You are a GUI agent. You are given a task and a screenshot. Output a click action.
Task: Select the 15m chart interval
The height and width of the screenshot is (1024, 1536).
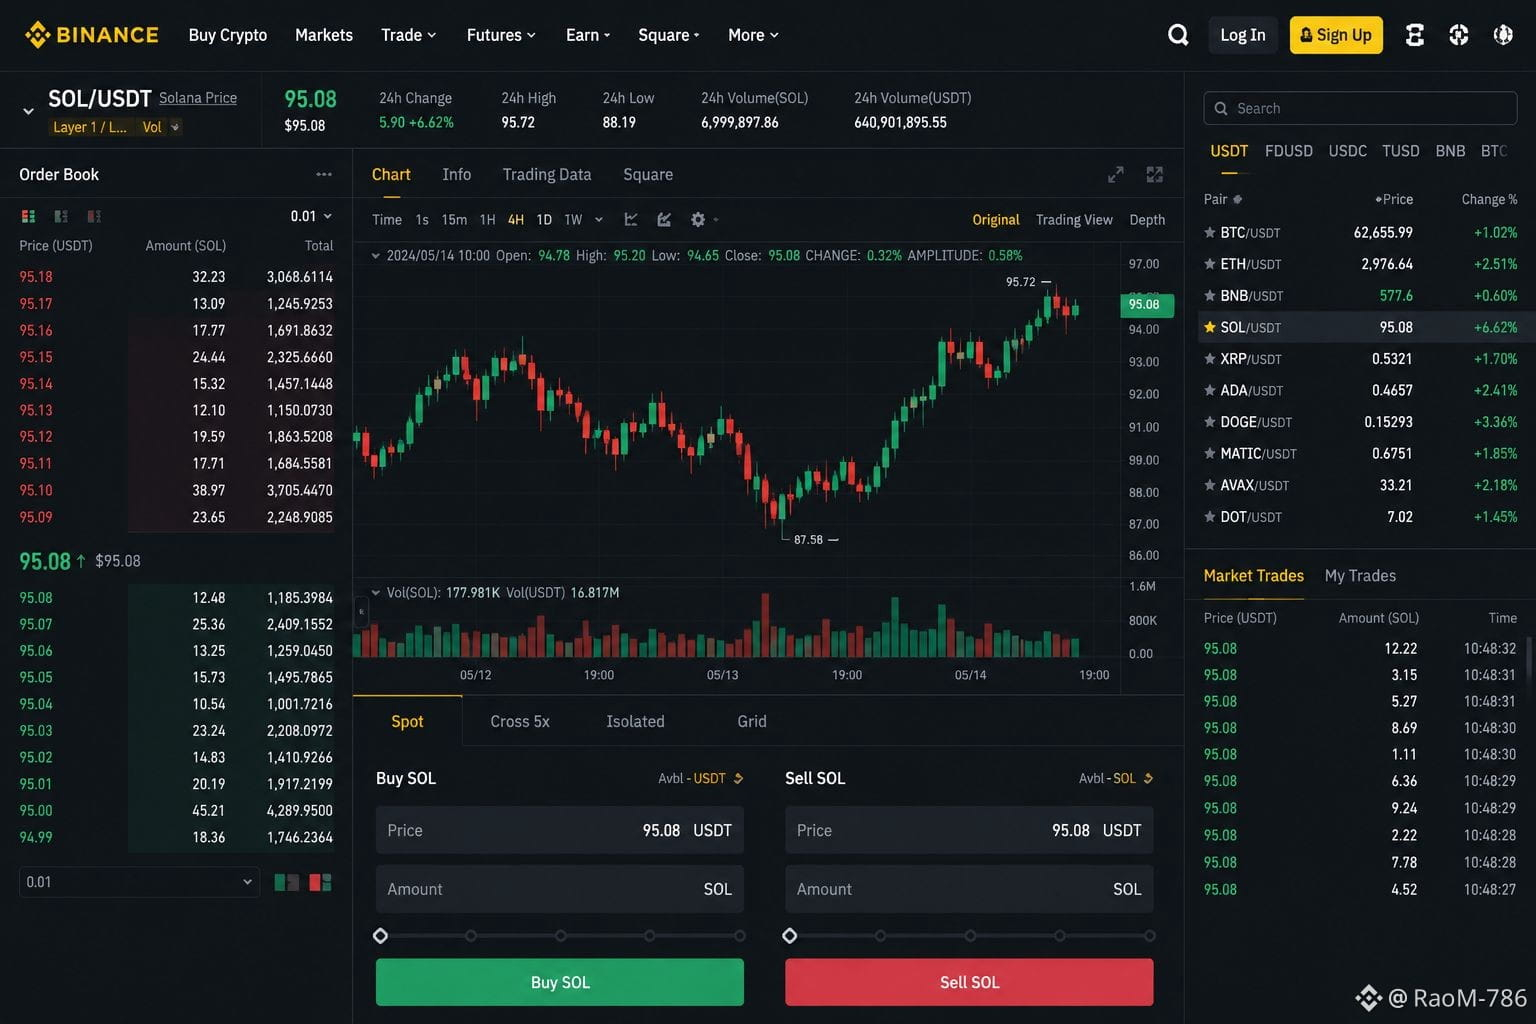pos(454,219)
